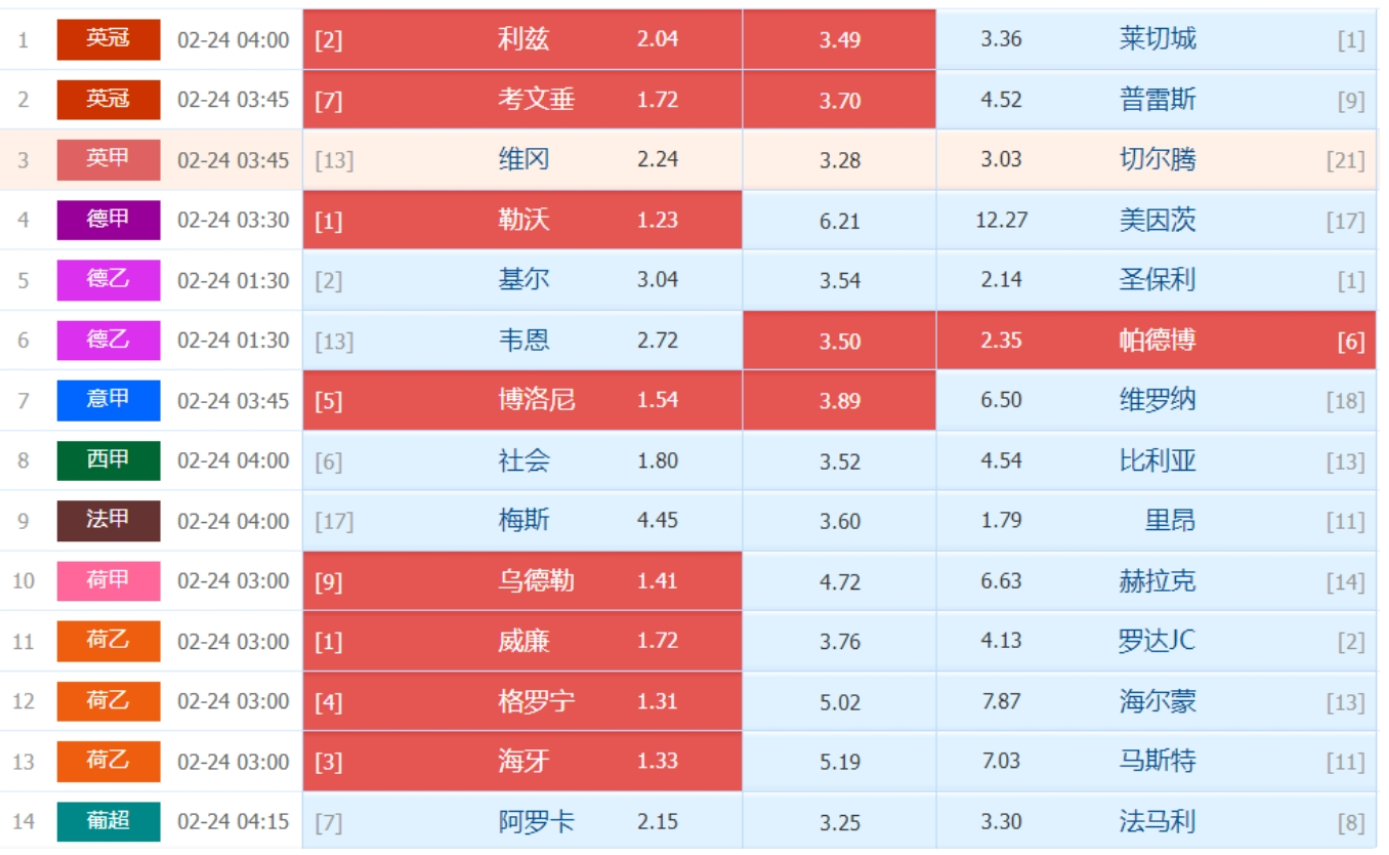Viewport: 1389px width, 855px height.
Task: Open the teal 葡超 league badge
Action: (x=108, y=822)
